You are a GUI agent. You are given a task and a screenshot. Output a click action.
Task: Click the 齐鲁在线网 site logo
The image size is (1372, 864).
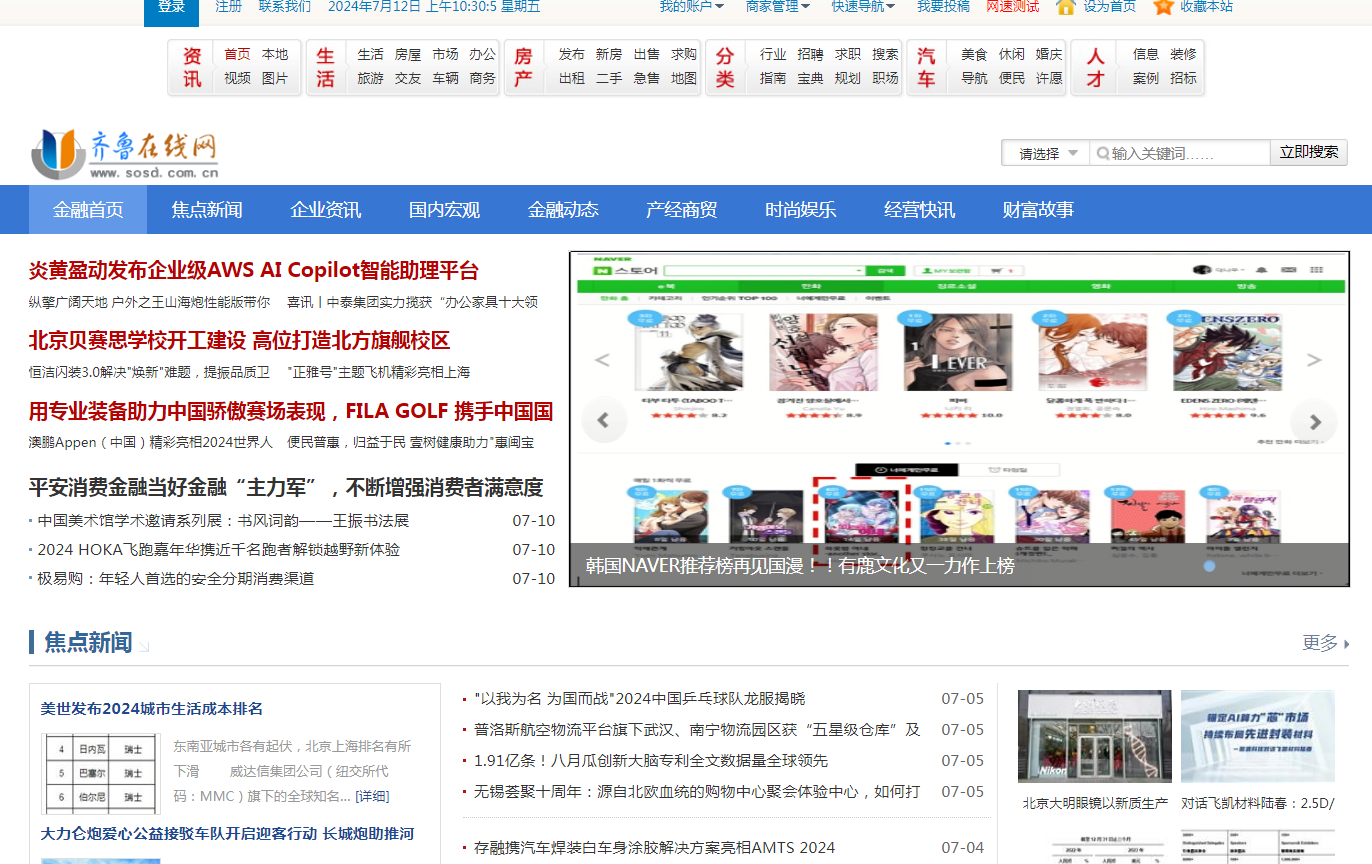pos(125,154)
